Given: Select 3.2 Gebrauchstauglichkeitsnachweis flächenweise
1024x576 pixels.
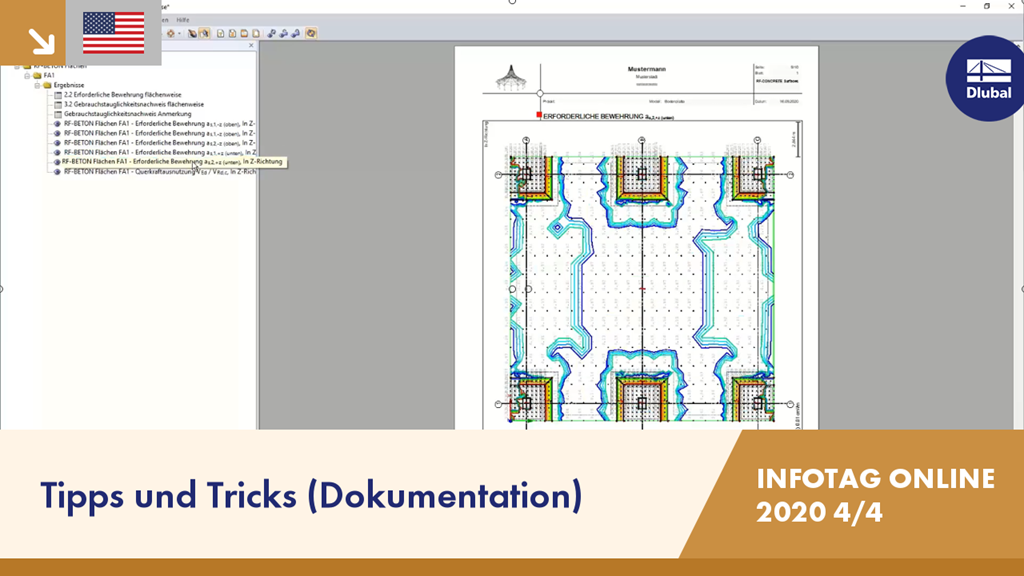Looking at the screenshot, I should point(134,104).
